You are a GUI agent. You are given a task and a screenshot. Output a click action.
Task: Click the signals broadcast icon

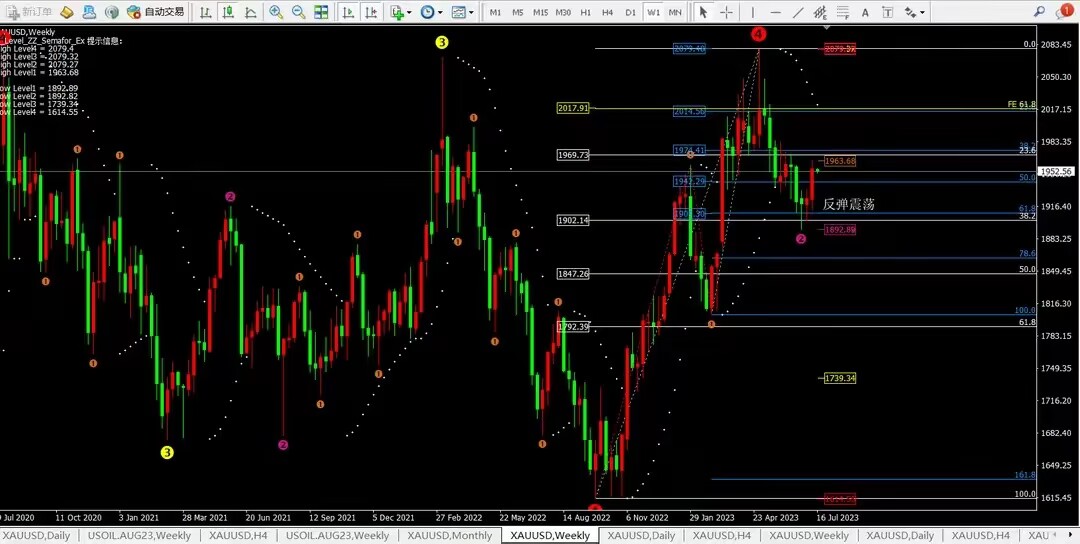[112, 12]
